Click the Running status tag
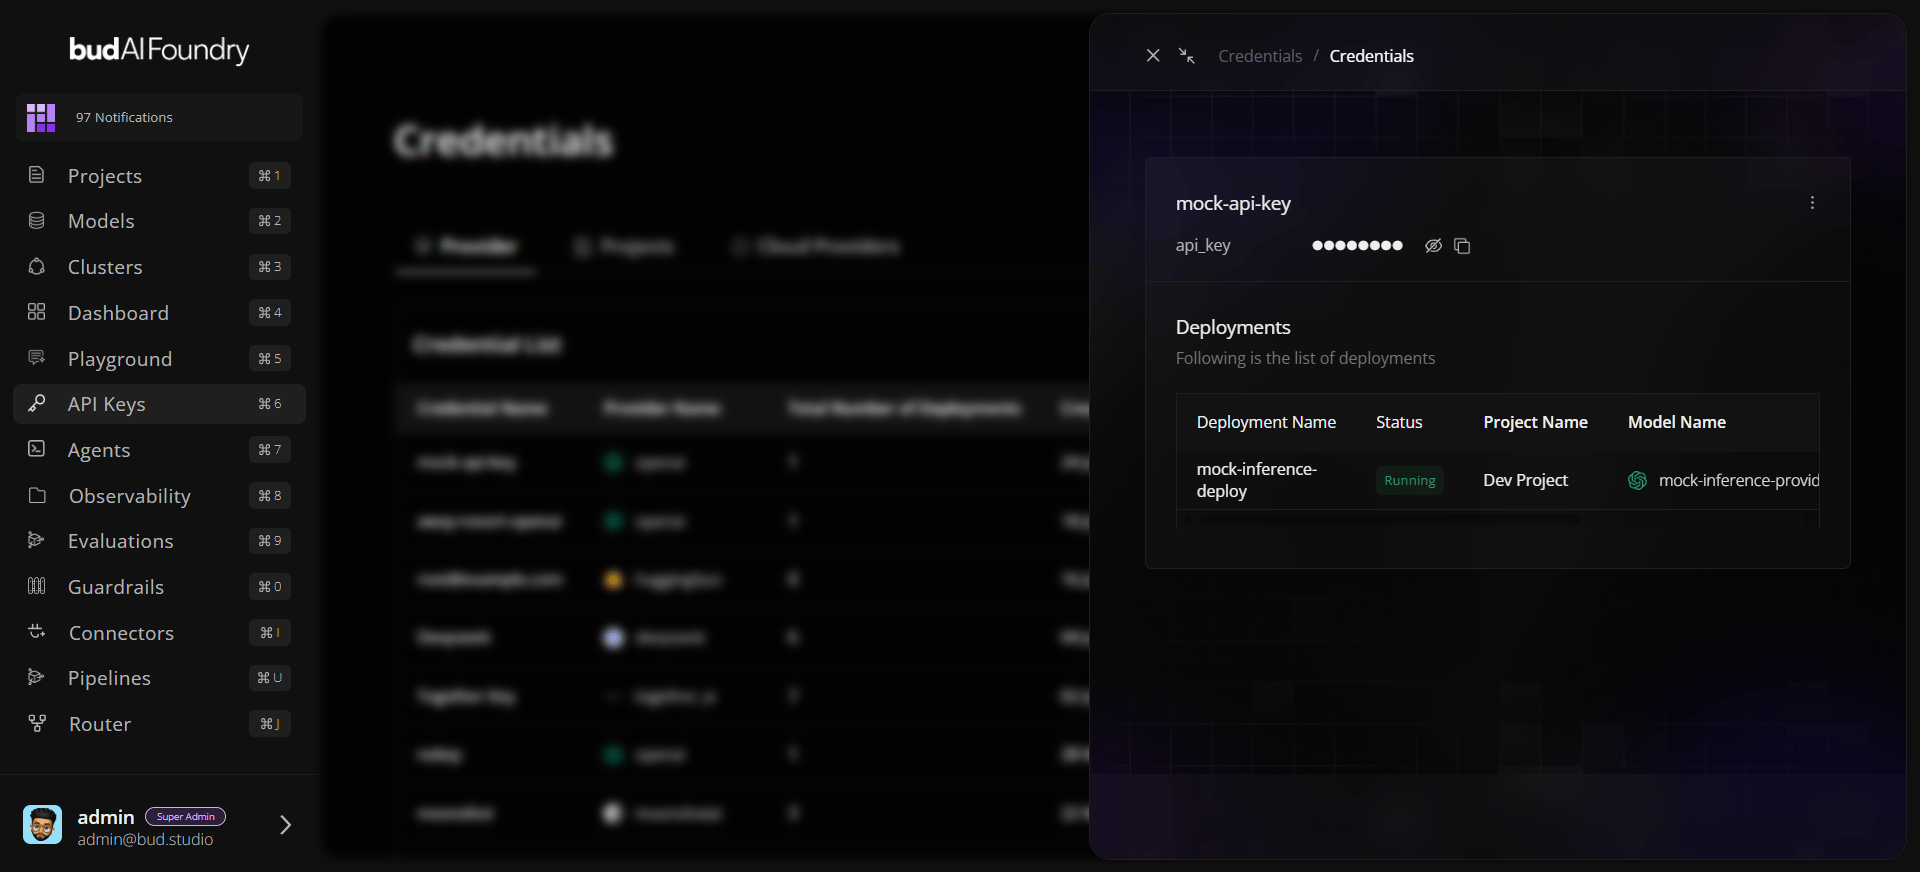 pyautogui.click(x=1410, y=481)
